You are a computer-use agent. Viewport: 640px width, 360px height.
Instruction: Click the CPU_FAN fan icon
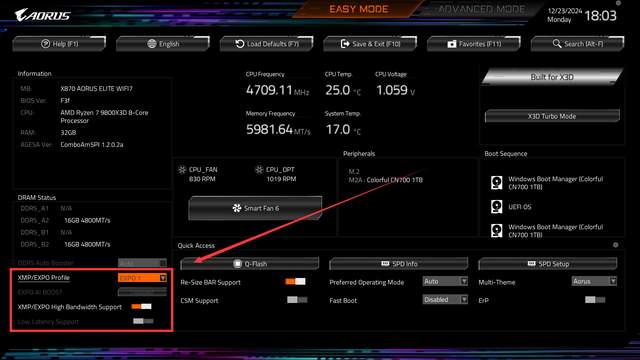[x=182, y=170]
